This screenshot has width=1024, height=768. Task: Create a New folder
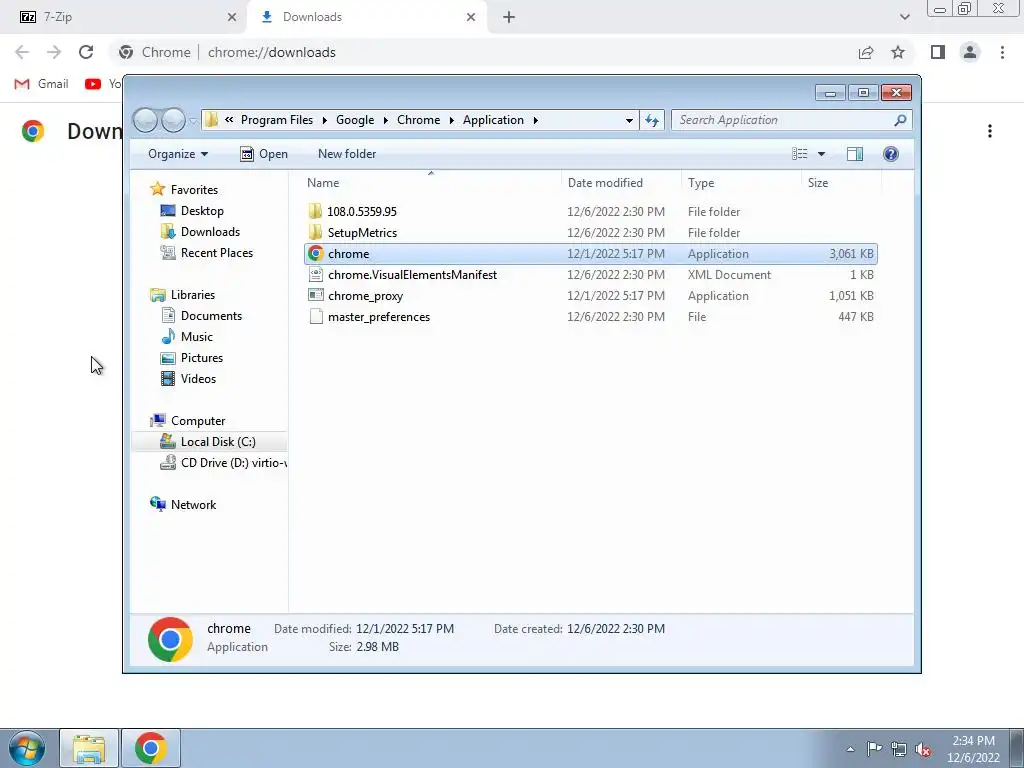tap(347, 154)
